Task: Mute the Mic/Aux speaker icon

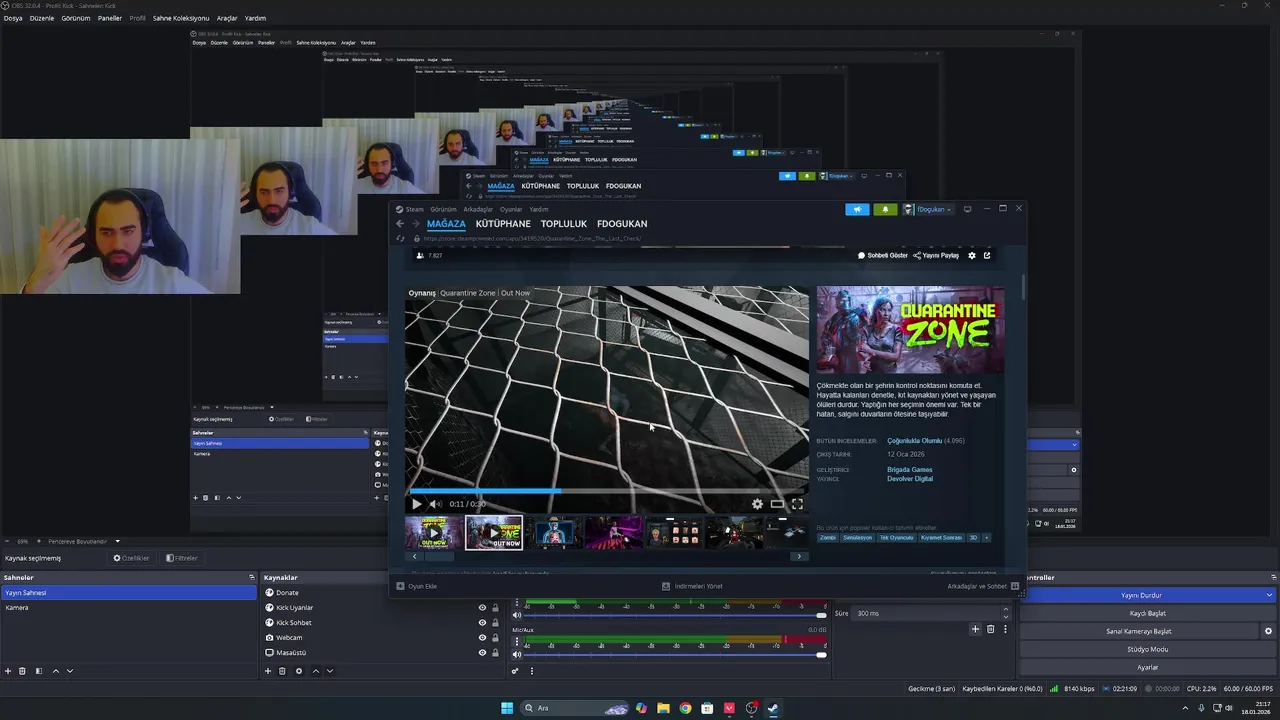Action: coord(518,654)
